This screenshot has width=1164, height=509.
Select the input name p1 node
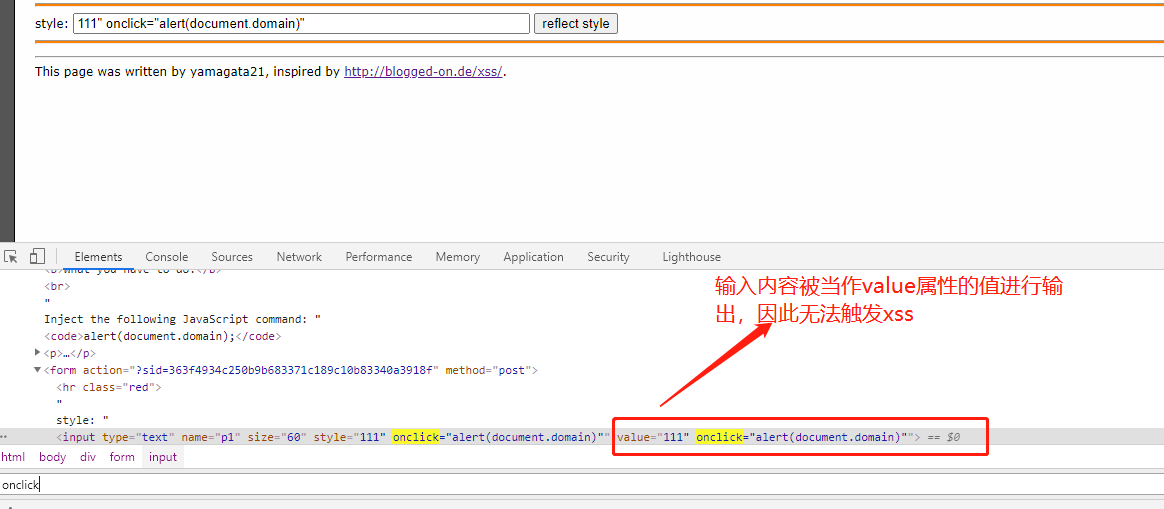pos(488,437)
